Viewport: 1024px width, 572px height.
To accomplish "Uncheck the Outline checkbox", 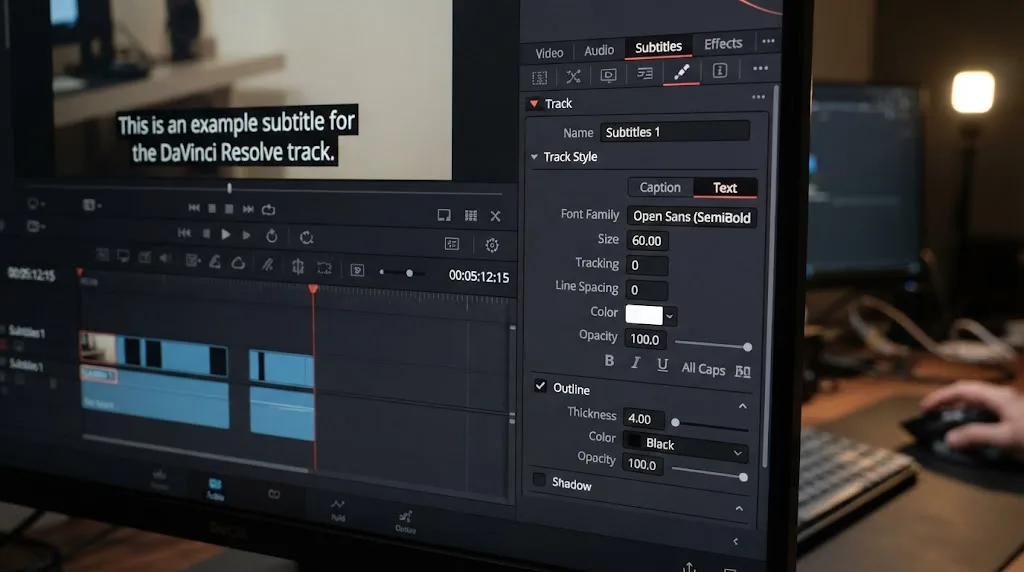I will (540, 386).
